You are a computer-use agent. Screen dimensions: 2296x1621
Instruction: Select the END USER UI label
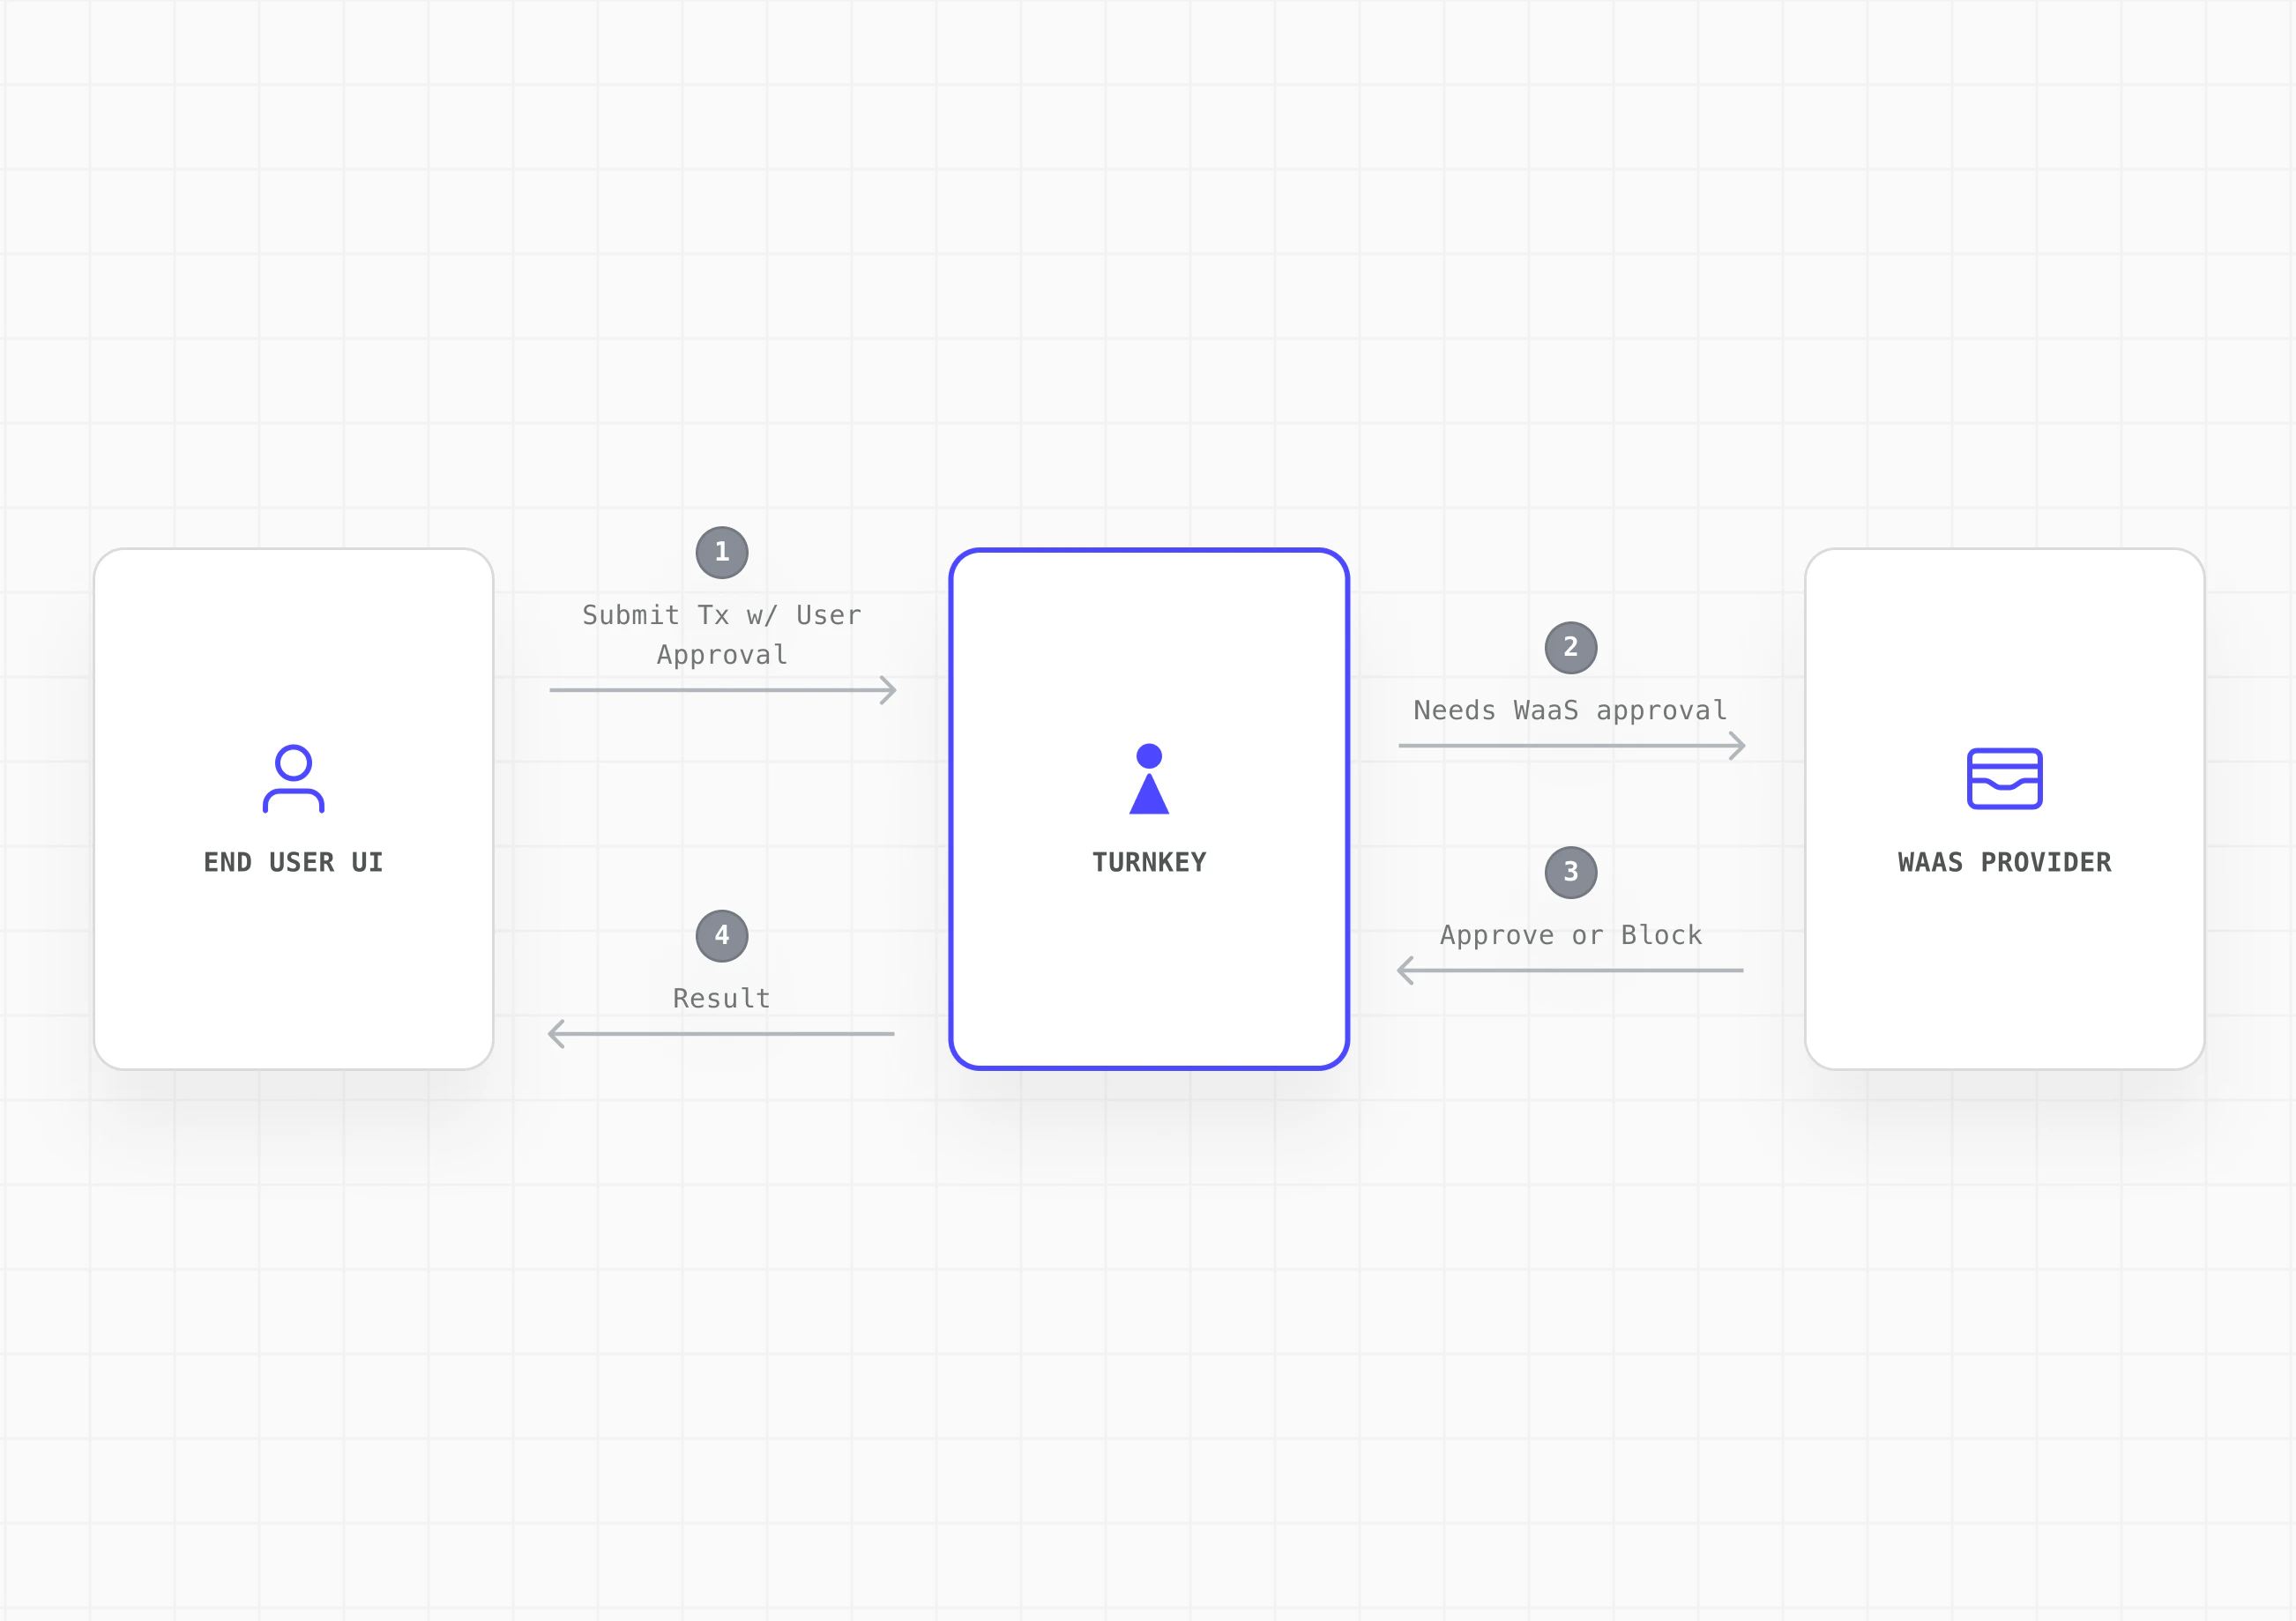[x=293, y=862]
